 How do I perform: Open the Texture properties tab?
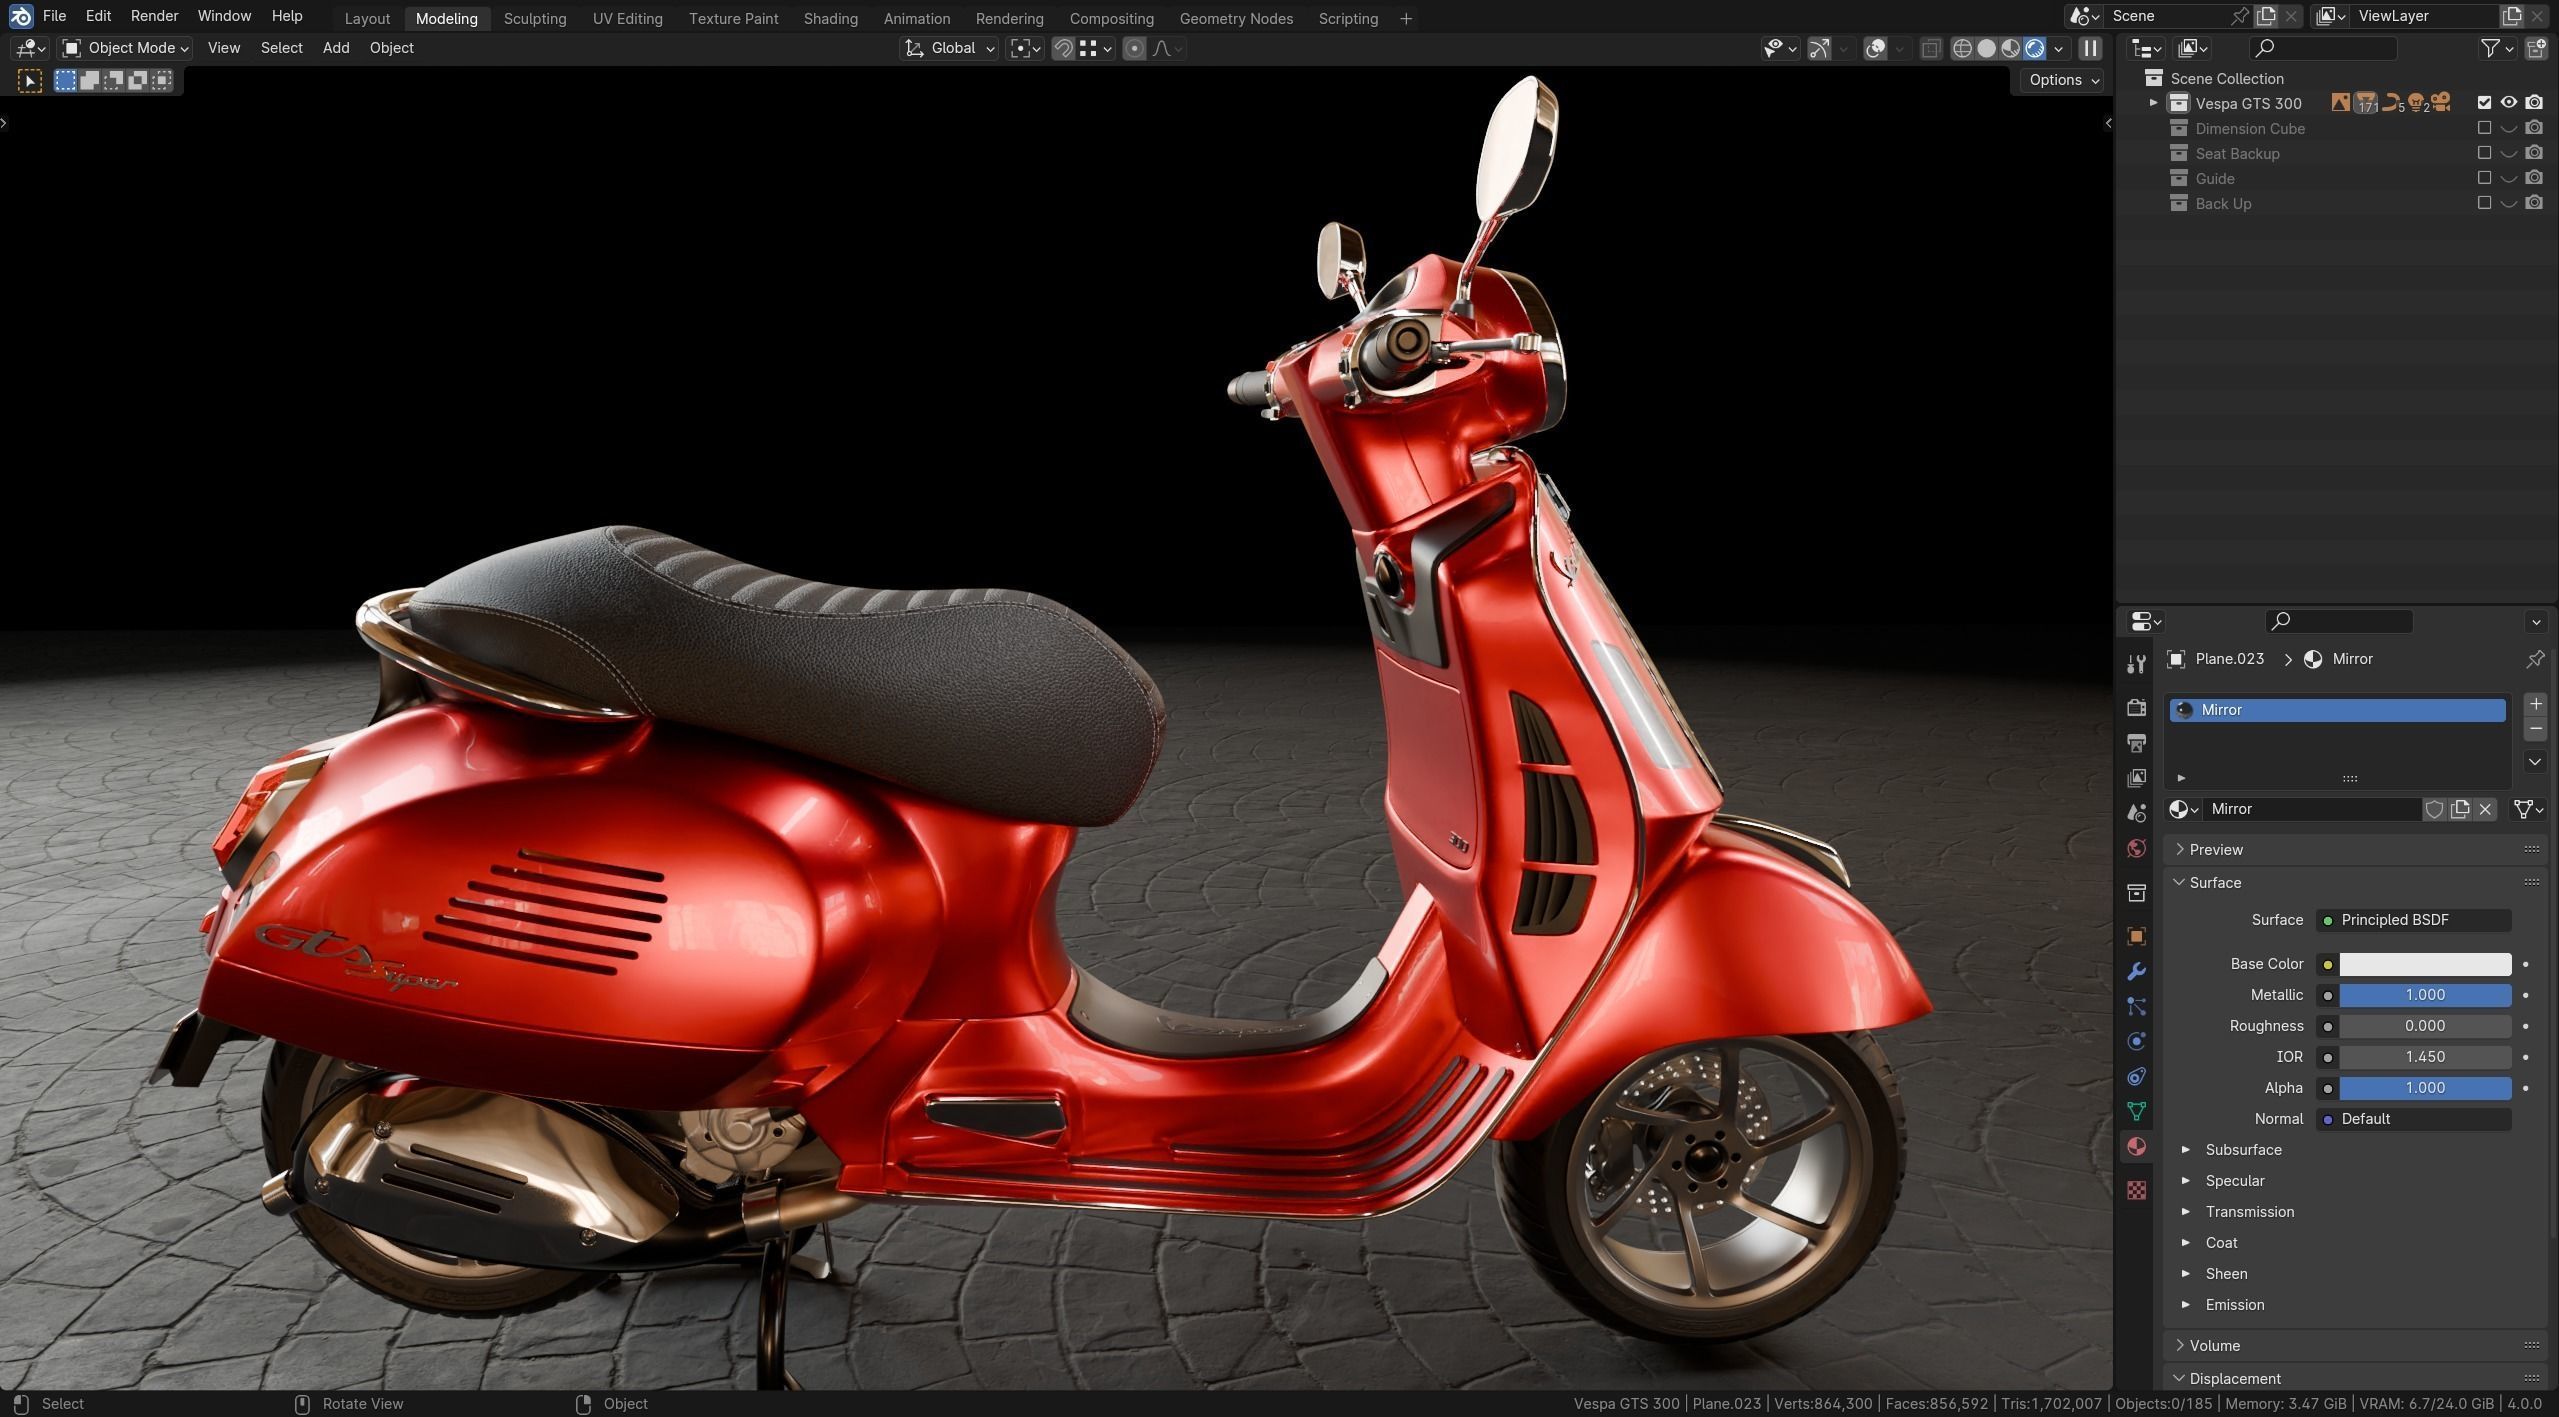click(2136, 1190)
